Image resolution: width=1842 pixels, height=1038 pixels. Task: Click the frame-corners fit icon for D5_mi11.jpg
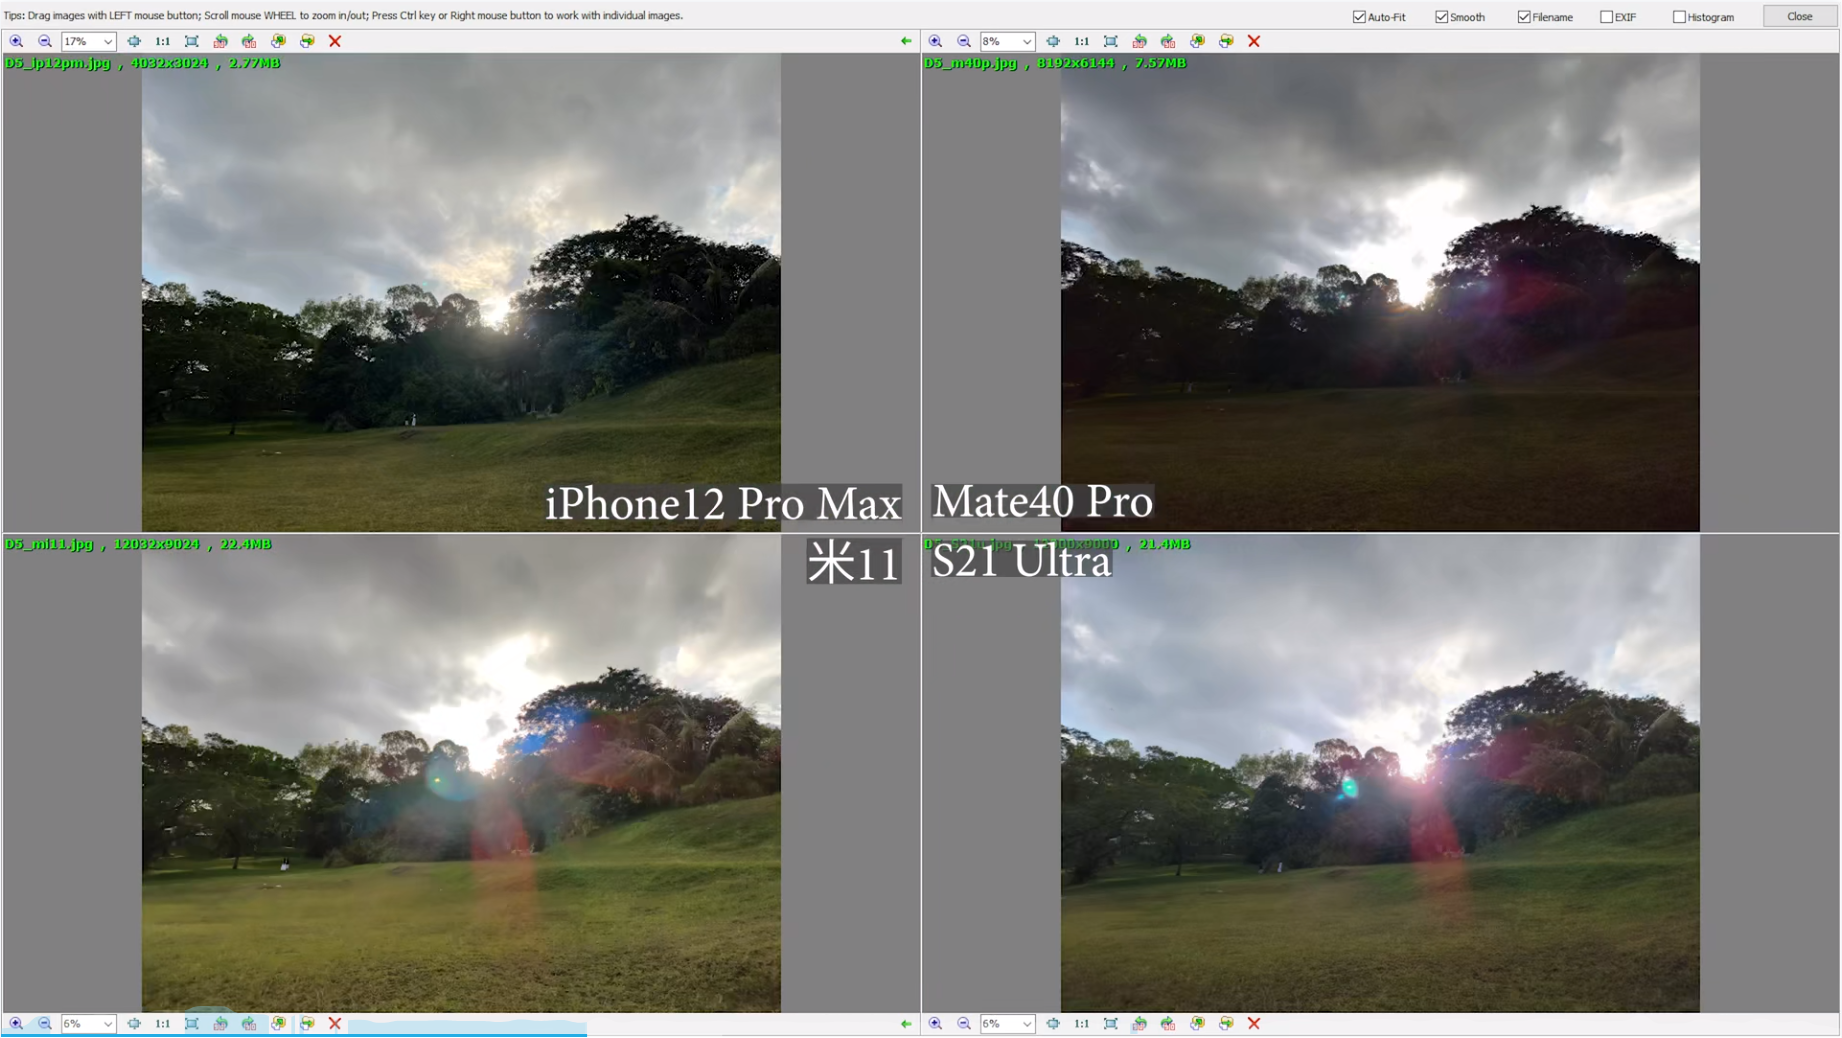click(191, 1023)
